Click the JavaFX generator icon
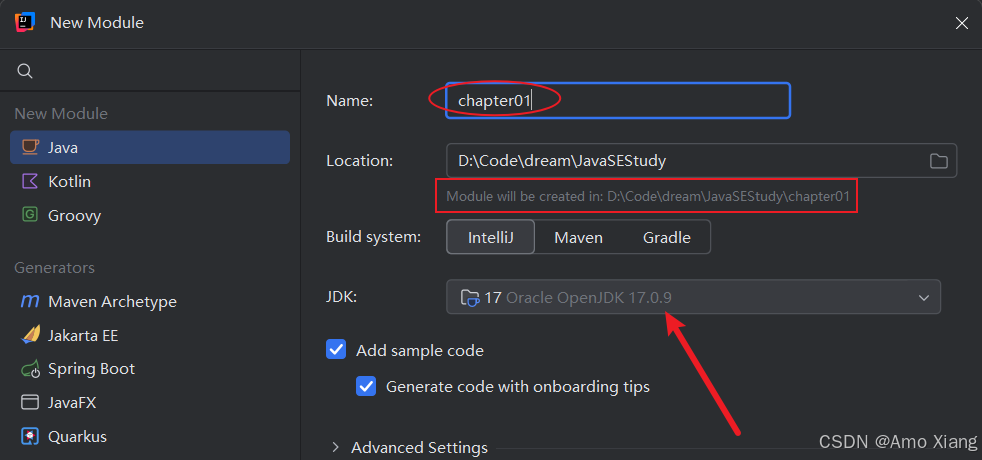Viewport: 982px width, 460px height. [x=30, y=403]
